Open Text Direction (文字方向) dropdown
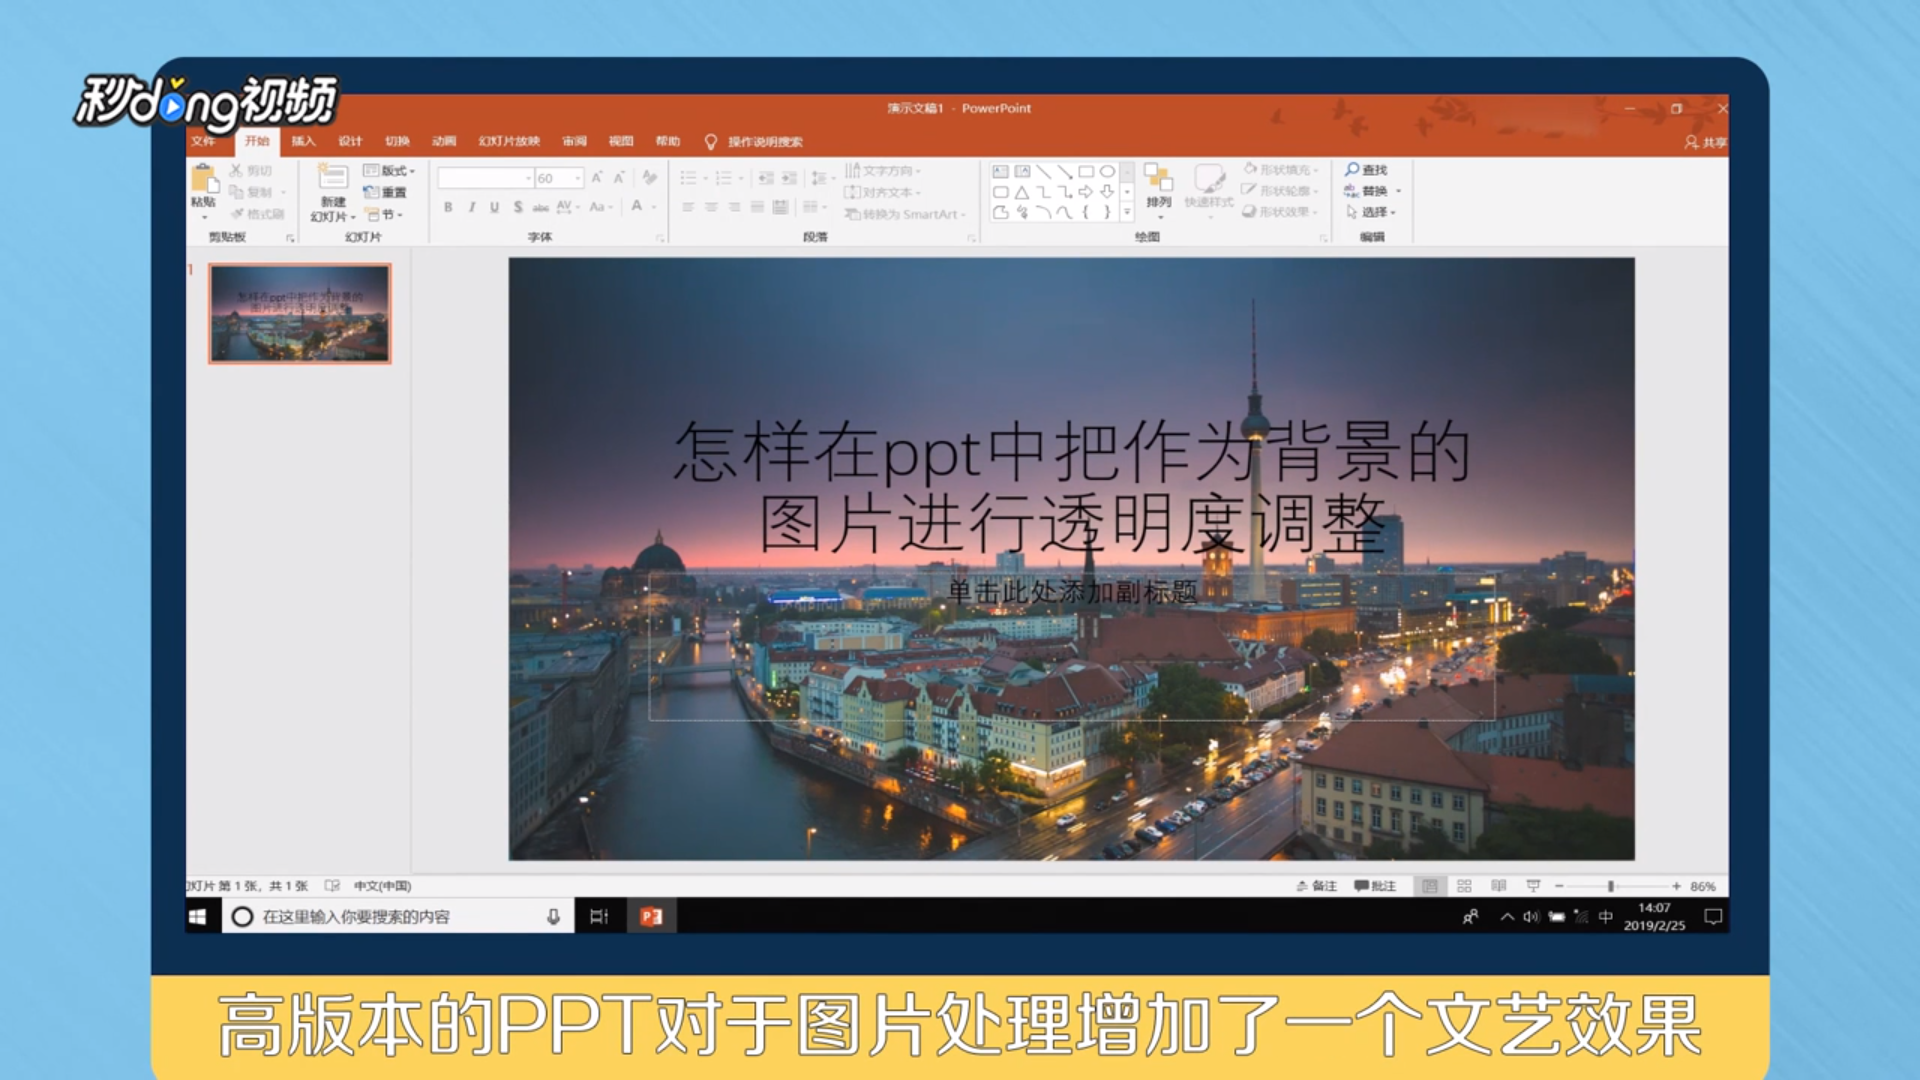1920x1080 pixels. click(883, 171)
